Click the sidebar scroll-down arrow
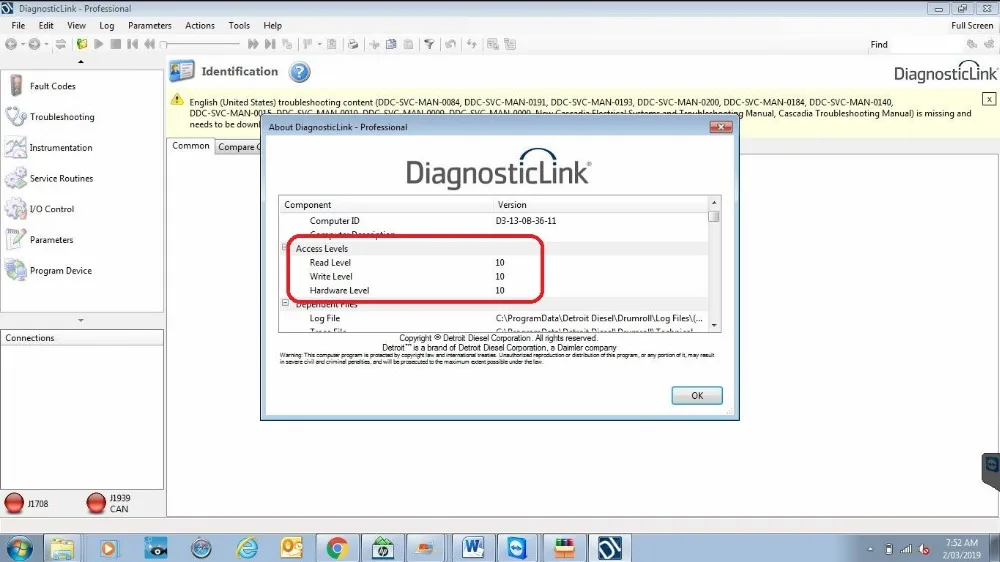Image resolution: width=1000 pixels, height=562 pixels. point(81,320)
